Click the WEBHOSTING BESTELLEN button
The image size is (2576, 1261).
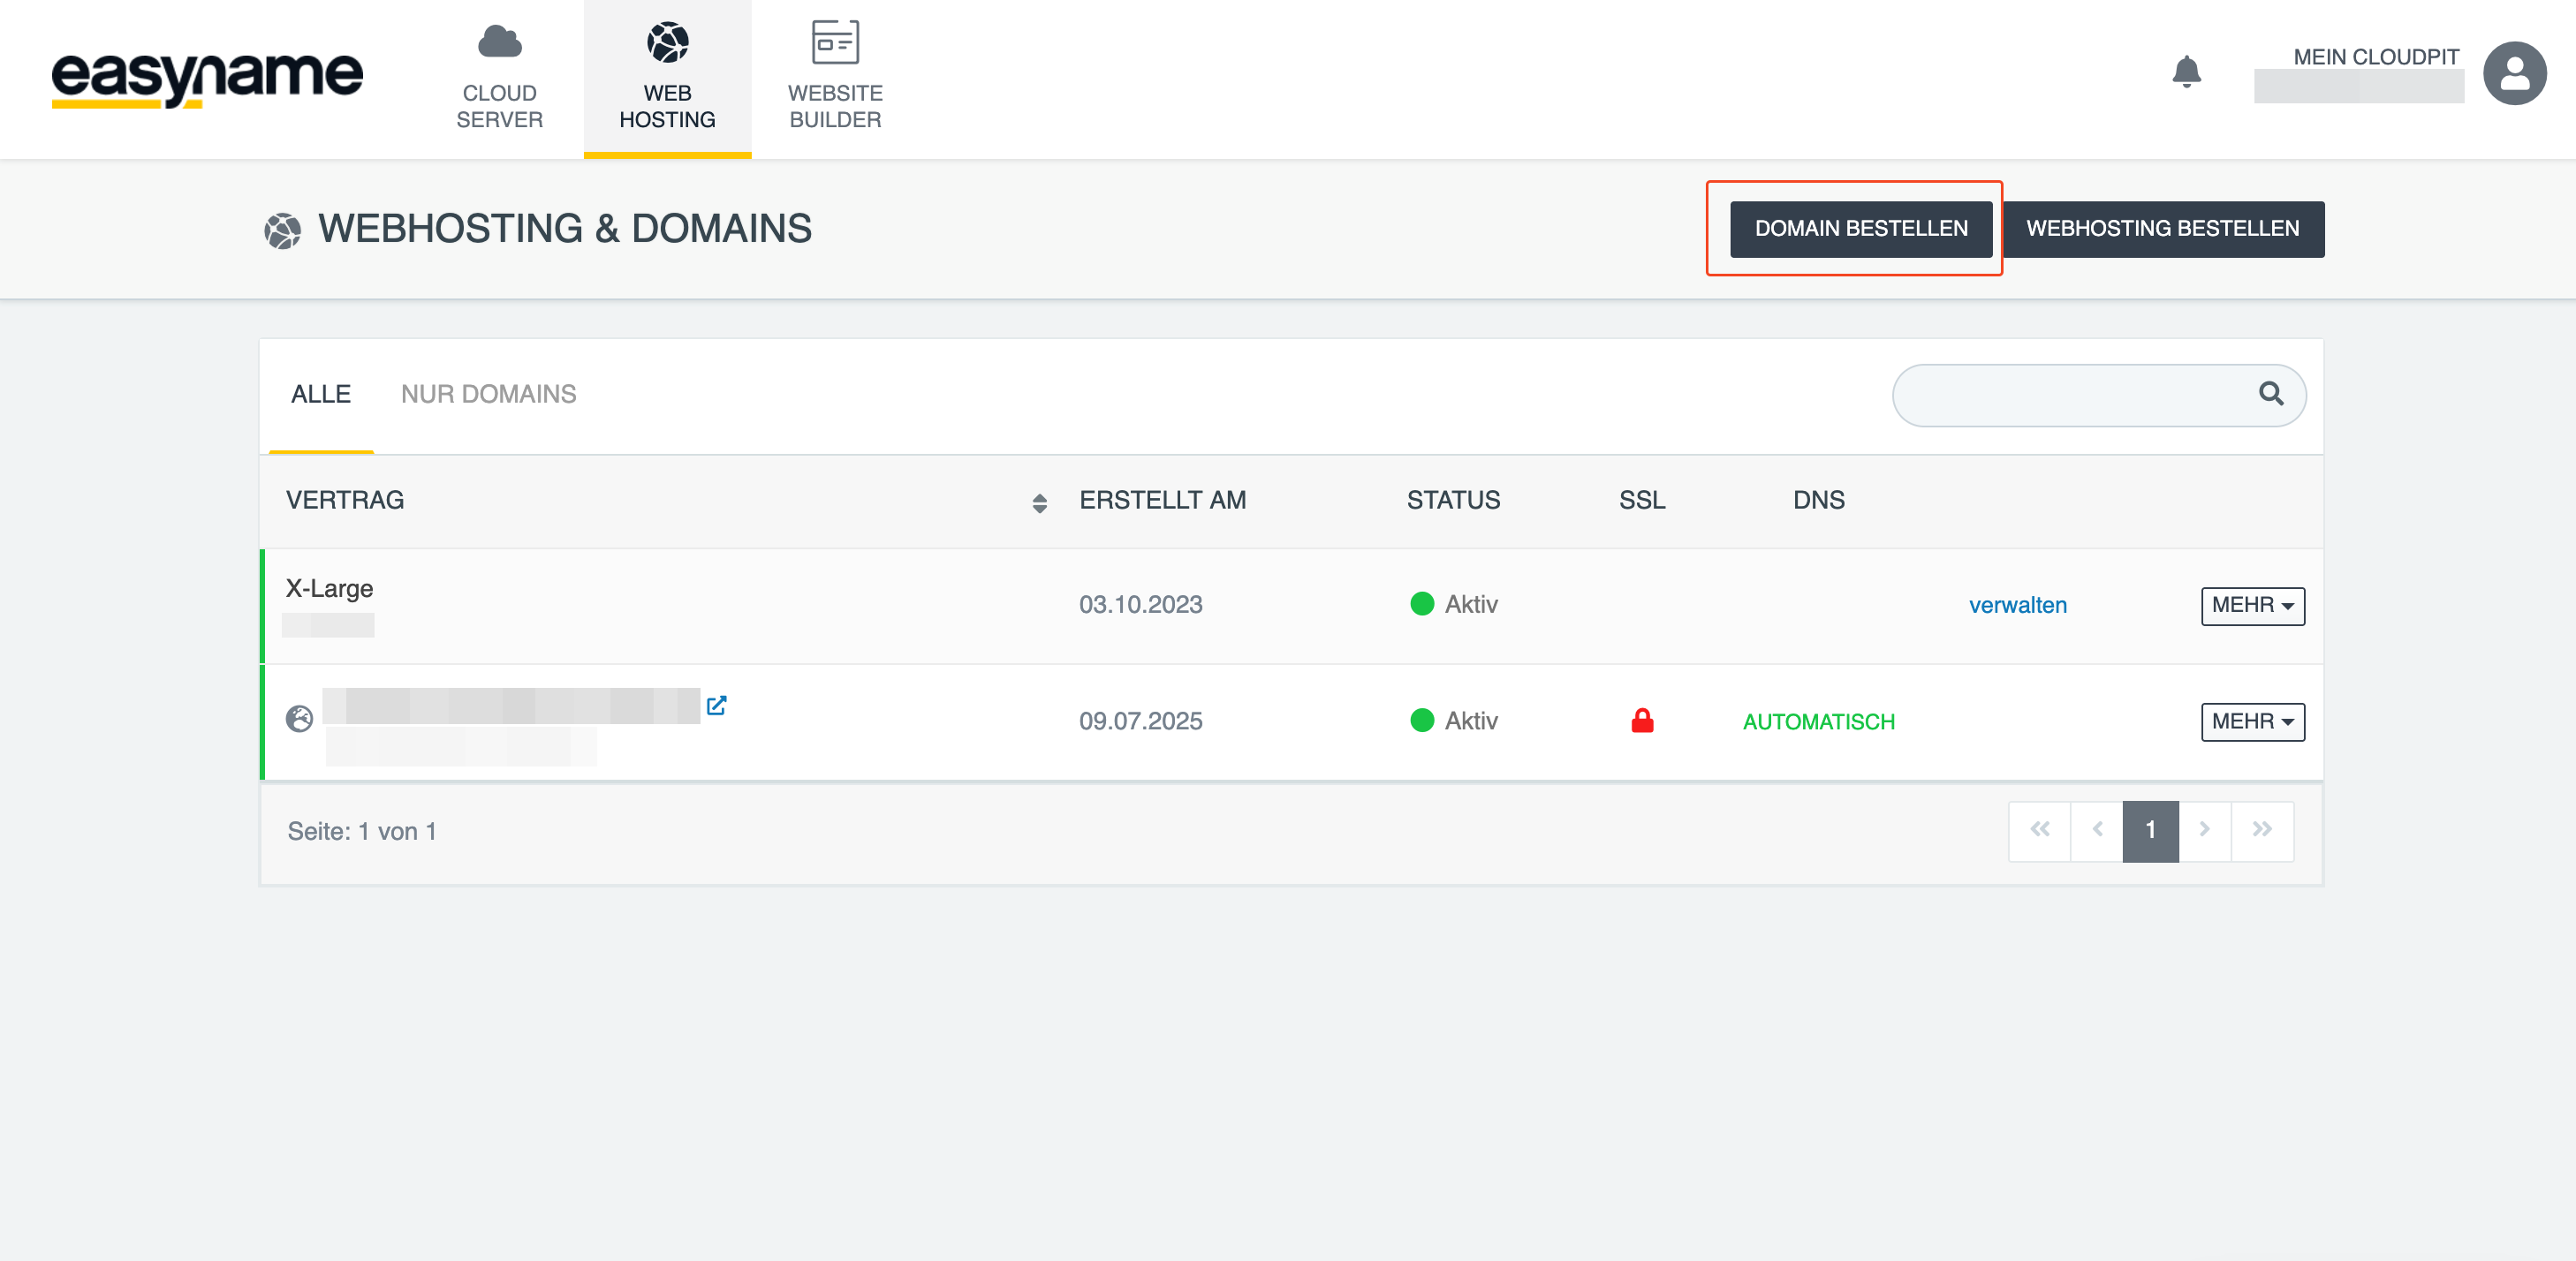coord(2162,229)
